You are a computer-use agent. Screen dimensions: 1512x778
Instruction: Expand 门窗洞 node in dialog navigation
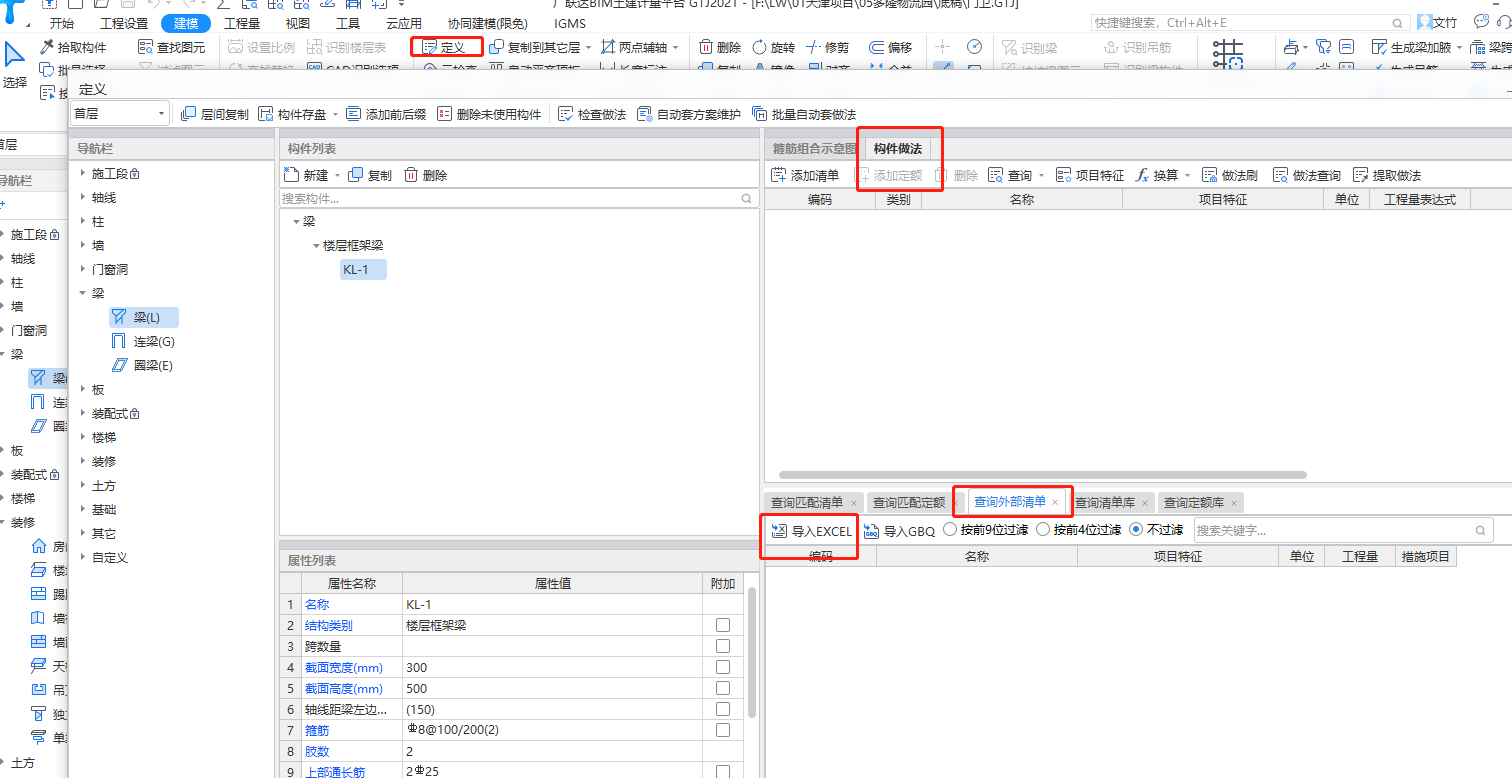pyautogui.click(x=83, y=269)
